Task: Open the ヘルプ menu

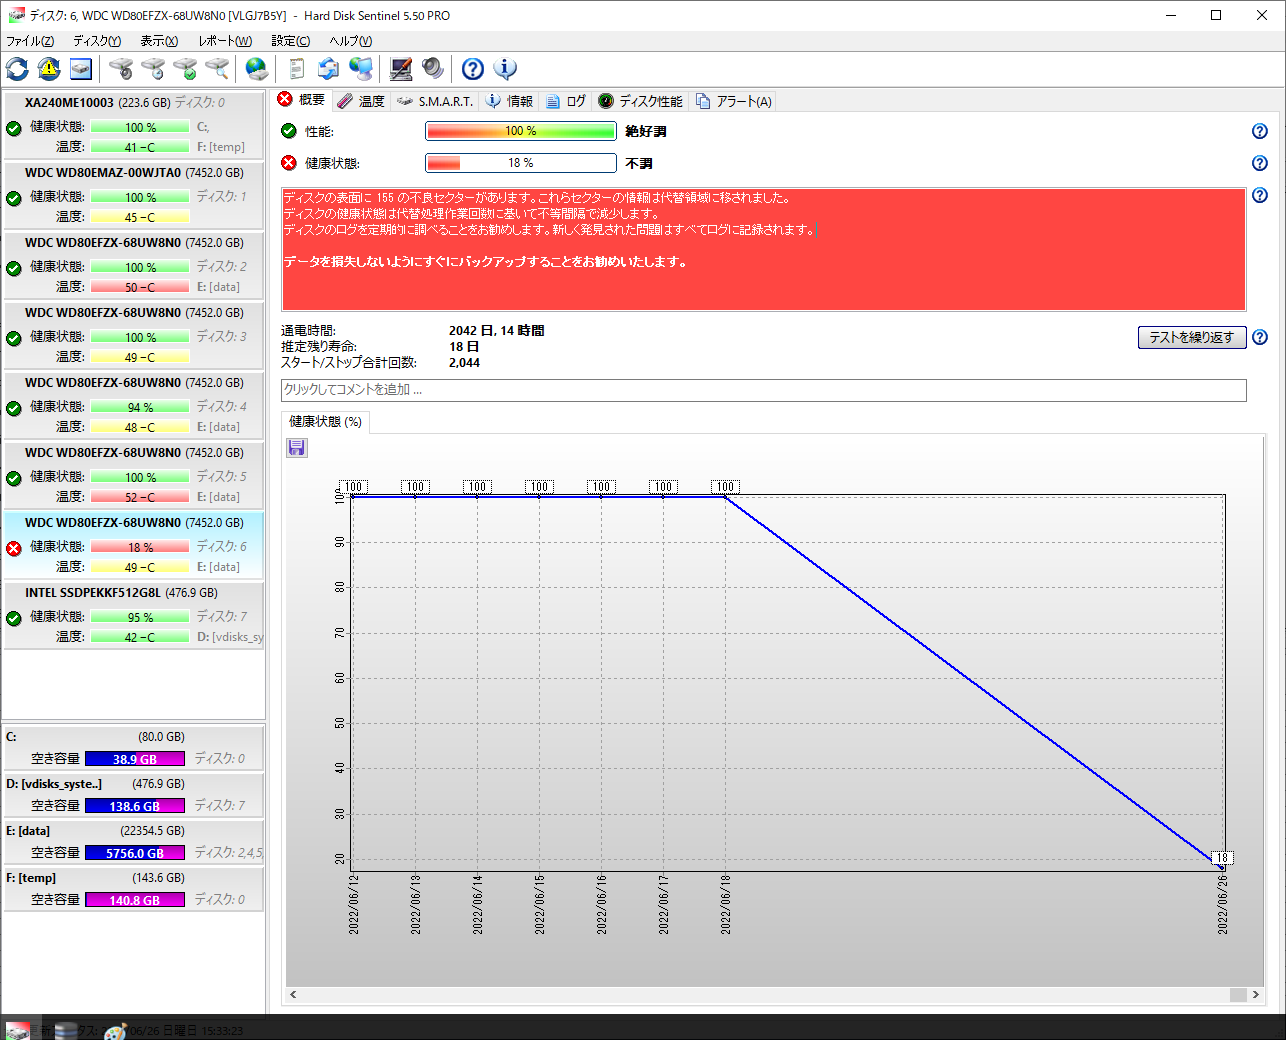Action: pyautogui.click(x=351, y=41)
